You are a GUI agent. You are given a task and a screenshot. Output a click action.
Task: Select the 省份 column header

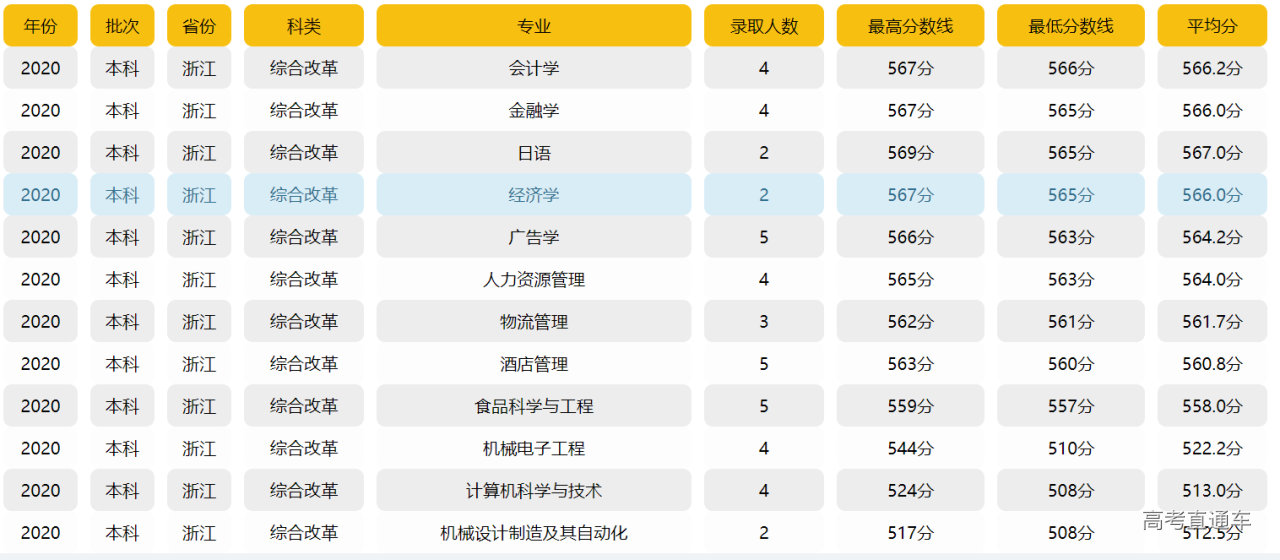199,26
